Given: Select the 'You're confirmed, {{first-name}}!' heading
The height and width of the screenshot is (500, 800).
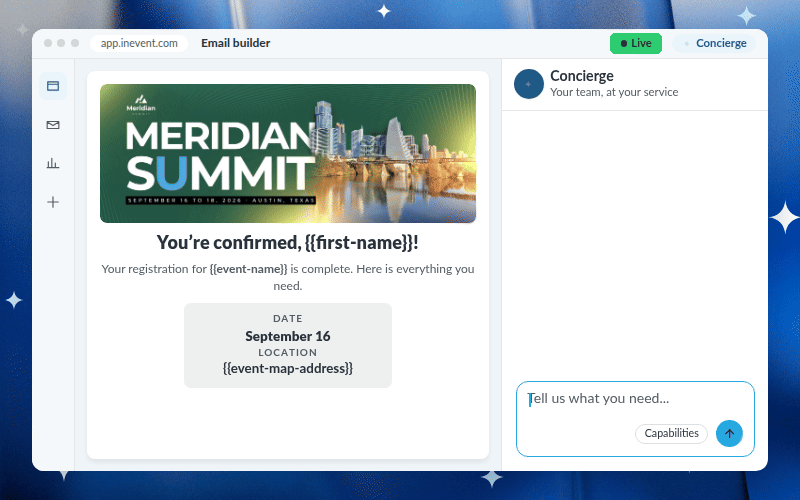Looking at the screenshot, I should [288, 242].
